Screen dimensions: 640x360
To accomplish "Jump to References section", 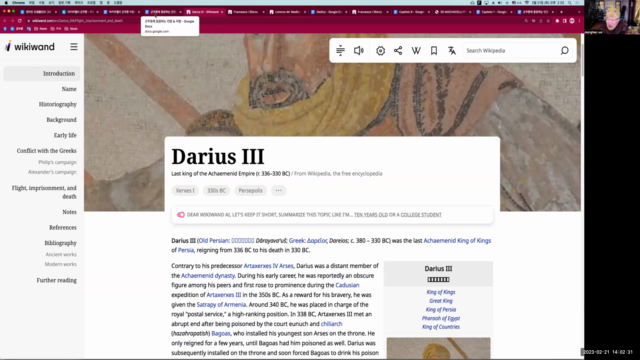I will pos(63,228).
